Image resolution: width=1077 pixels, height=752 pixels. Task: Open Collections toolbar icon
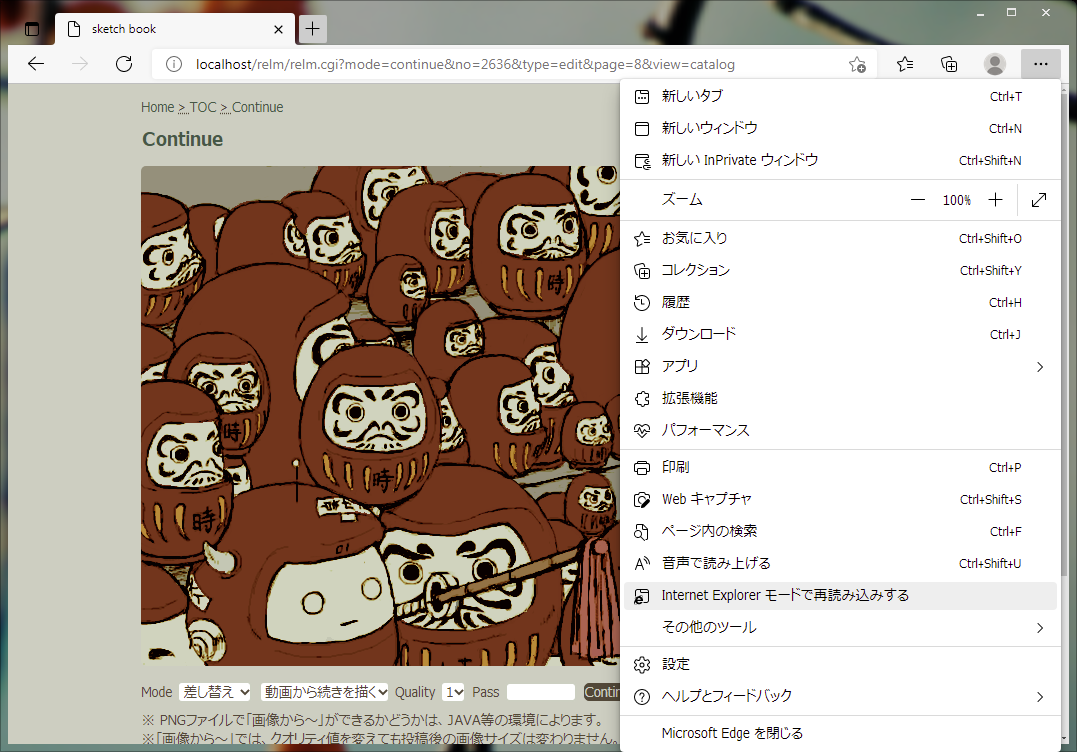(x=949, y=64)
